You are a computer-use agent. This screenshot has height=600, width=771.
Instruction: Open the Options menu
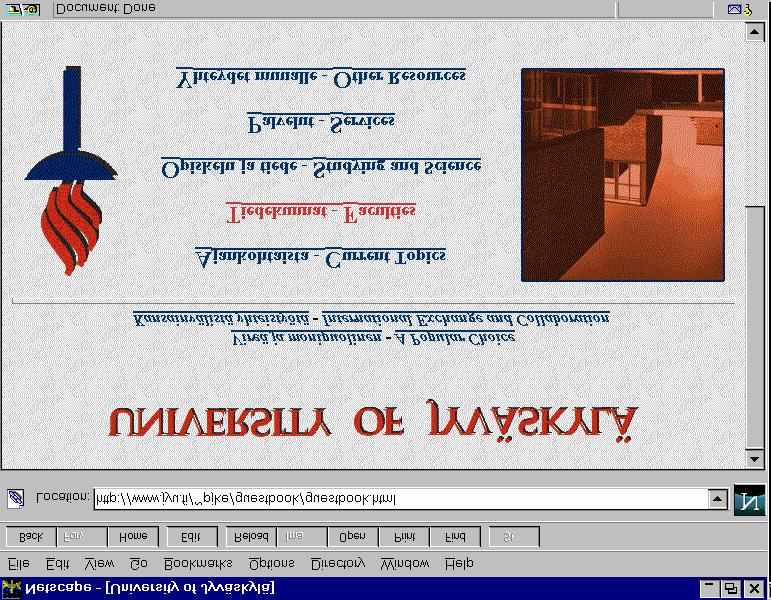click(271, 564)
